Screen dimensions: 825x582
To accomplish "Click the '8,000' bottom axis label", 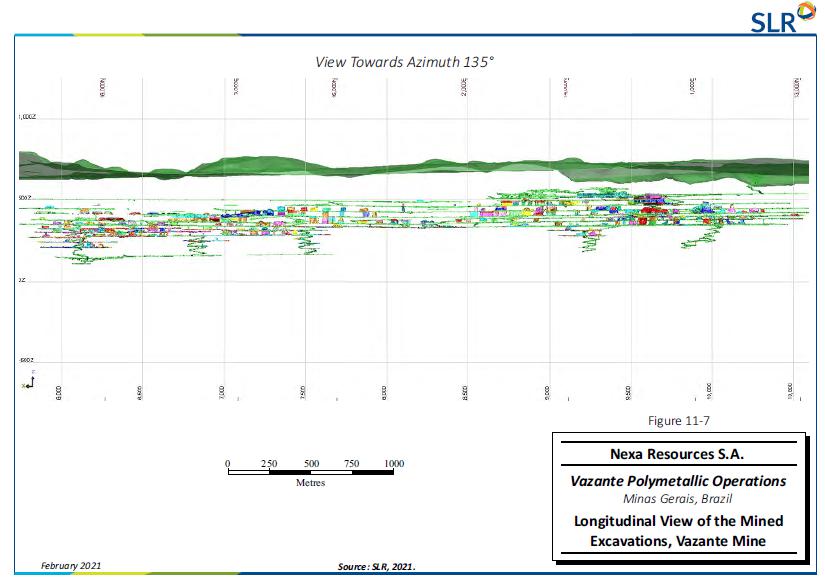I will coord(384,393).
